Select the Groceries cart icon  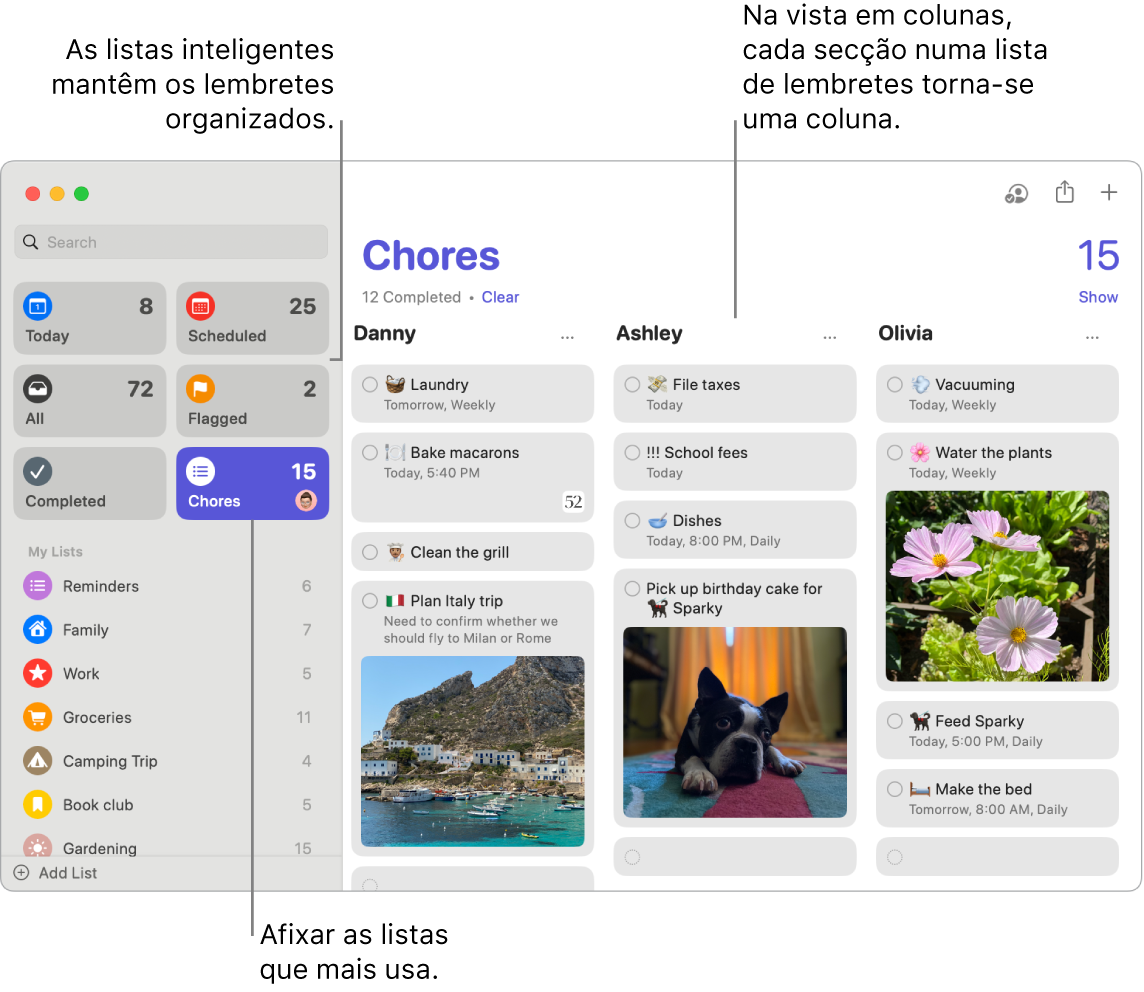coord(37,717)
